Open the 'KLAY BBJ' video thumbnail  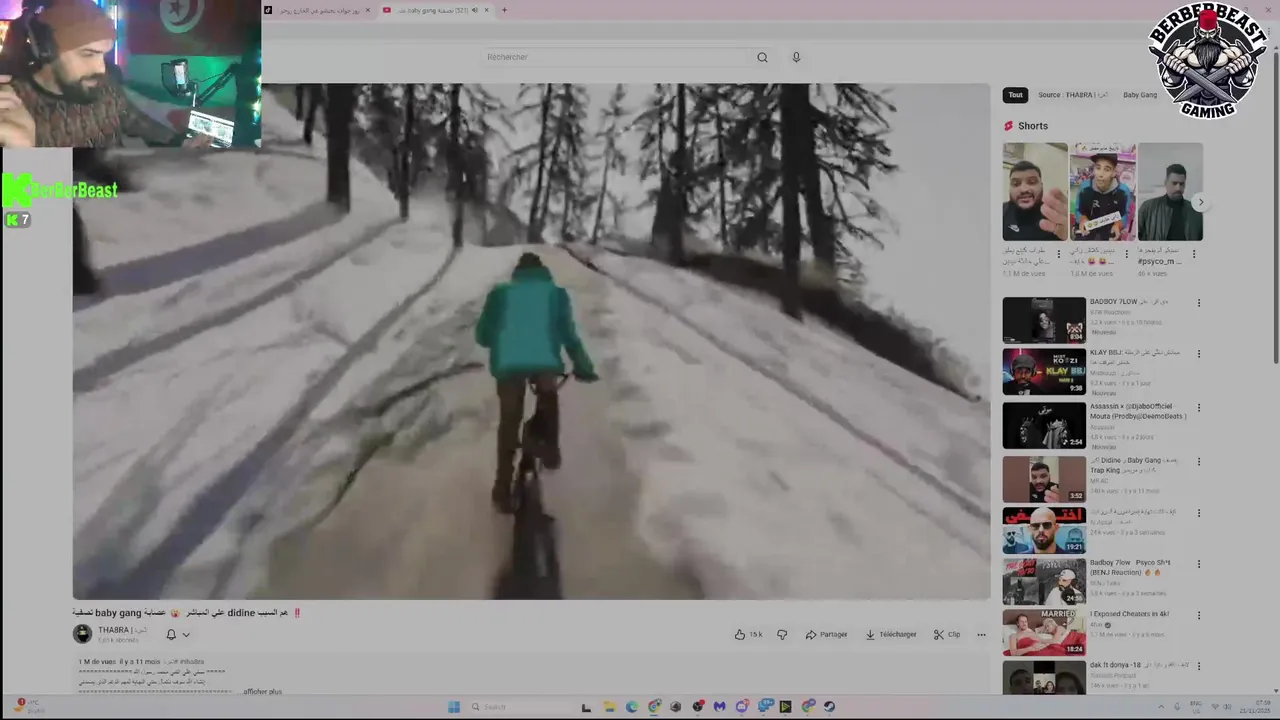(1044, 372)
